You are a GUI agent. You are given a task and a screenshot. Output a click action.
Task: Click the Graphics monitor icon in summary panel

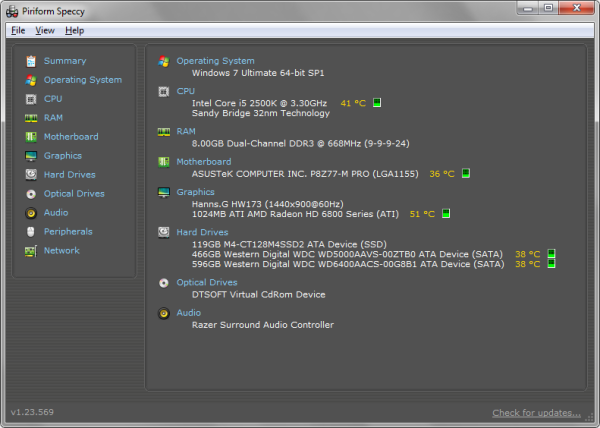pyautogui.click(x=164, y=192)
